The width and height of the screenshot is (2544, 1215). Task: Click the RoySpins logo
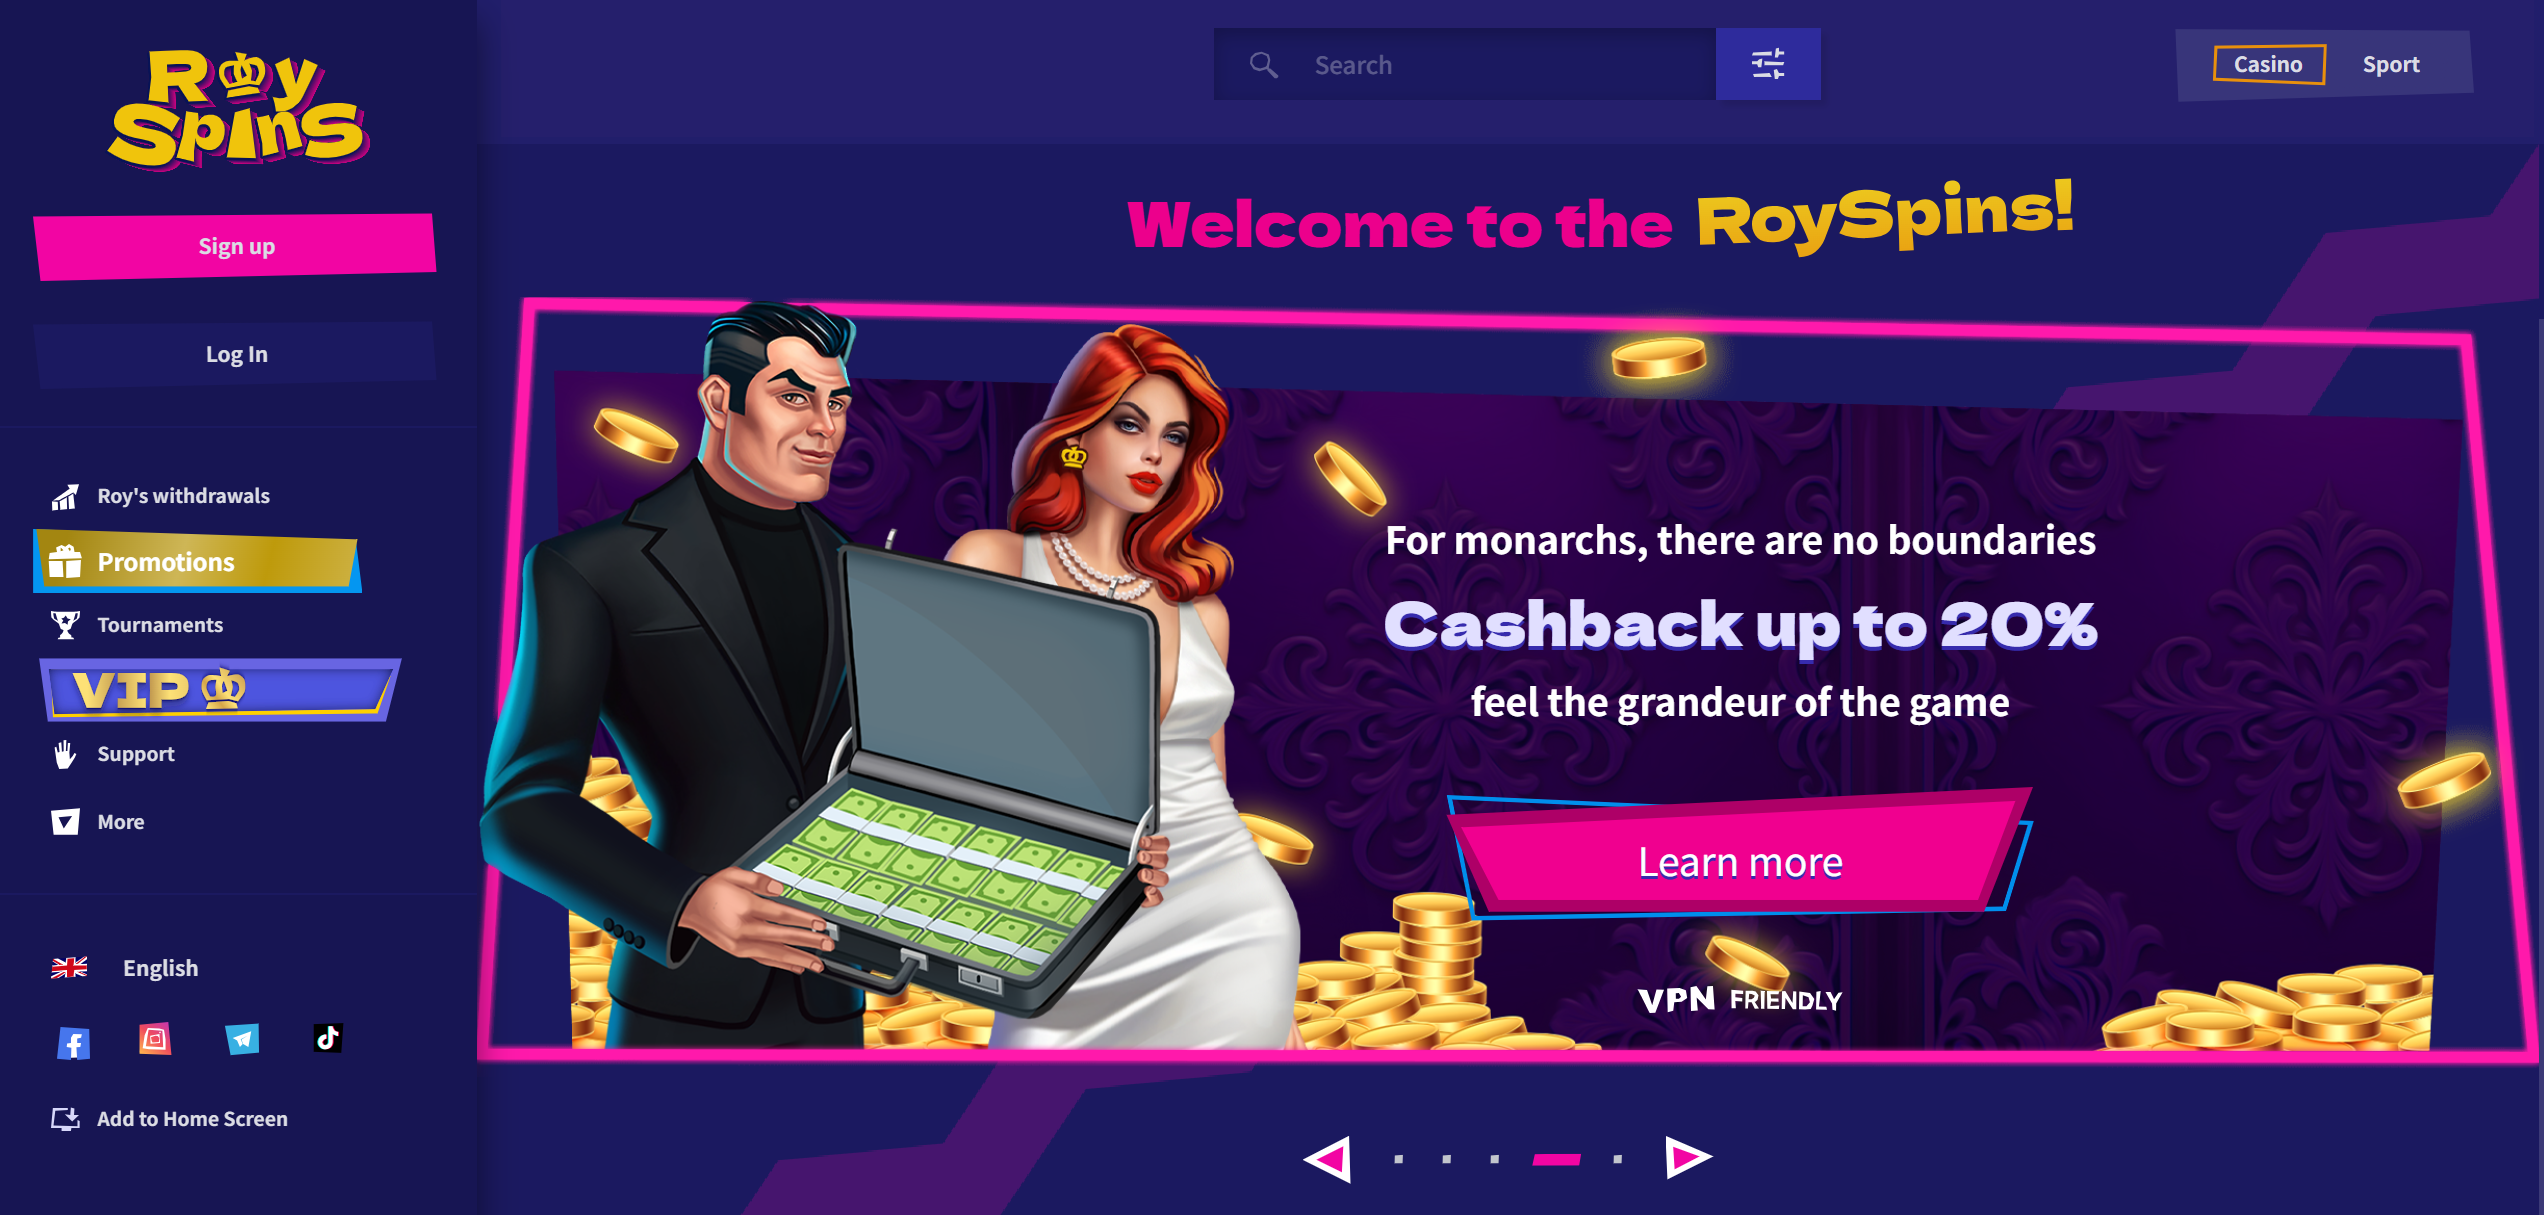238,110
